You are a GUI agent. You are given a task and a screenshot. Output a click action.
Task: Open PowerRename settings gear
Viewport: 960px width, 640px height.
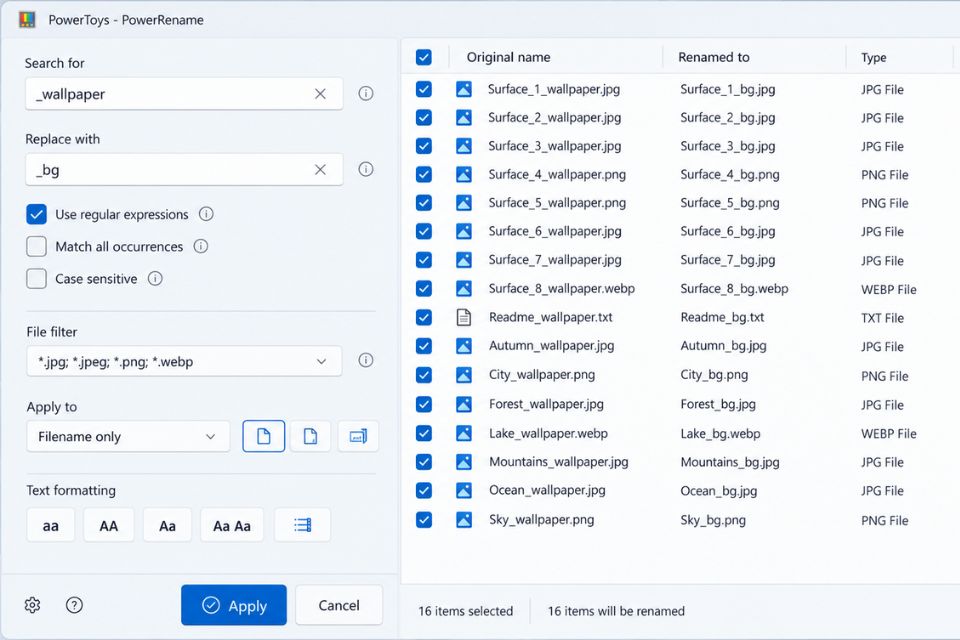coord(32,605)
